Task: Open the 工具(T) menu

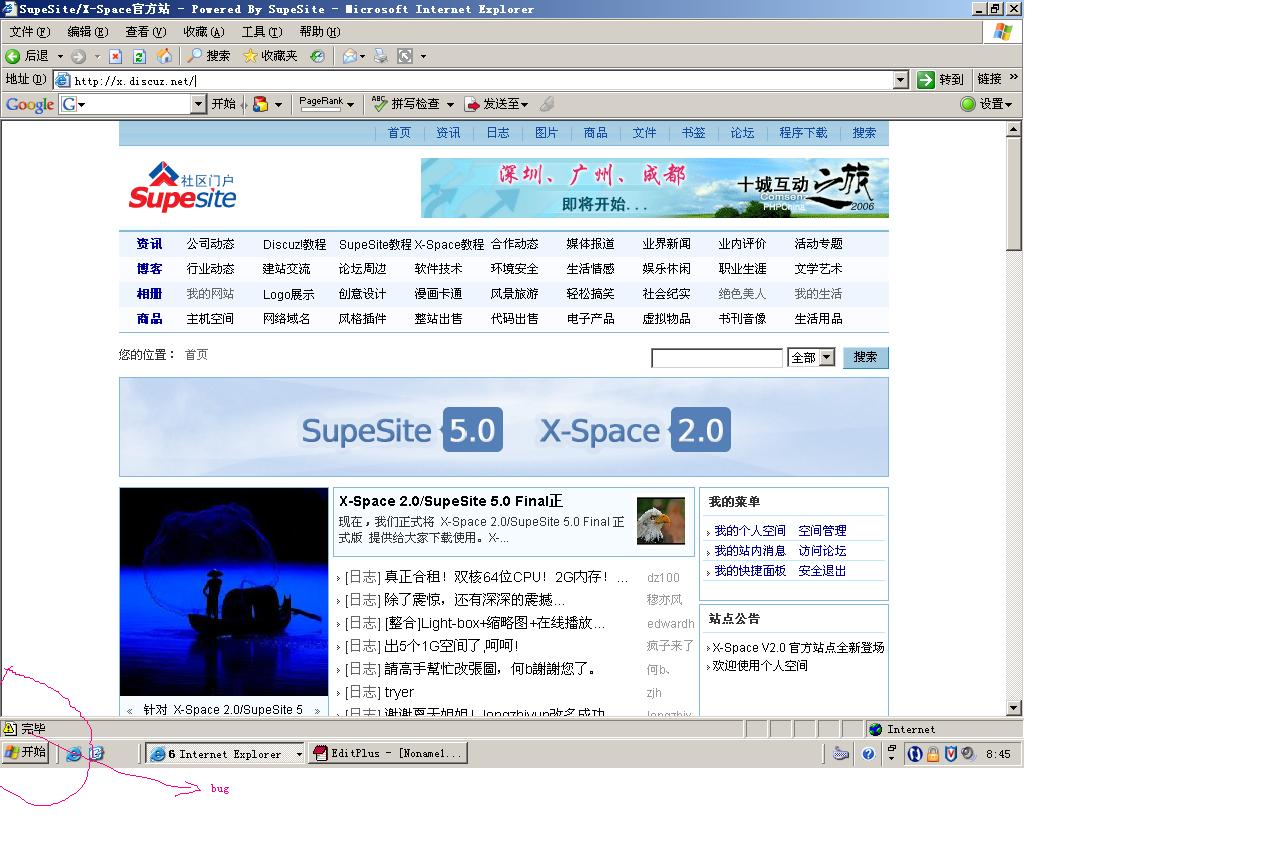Action: [x=261, y=32]
